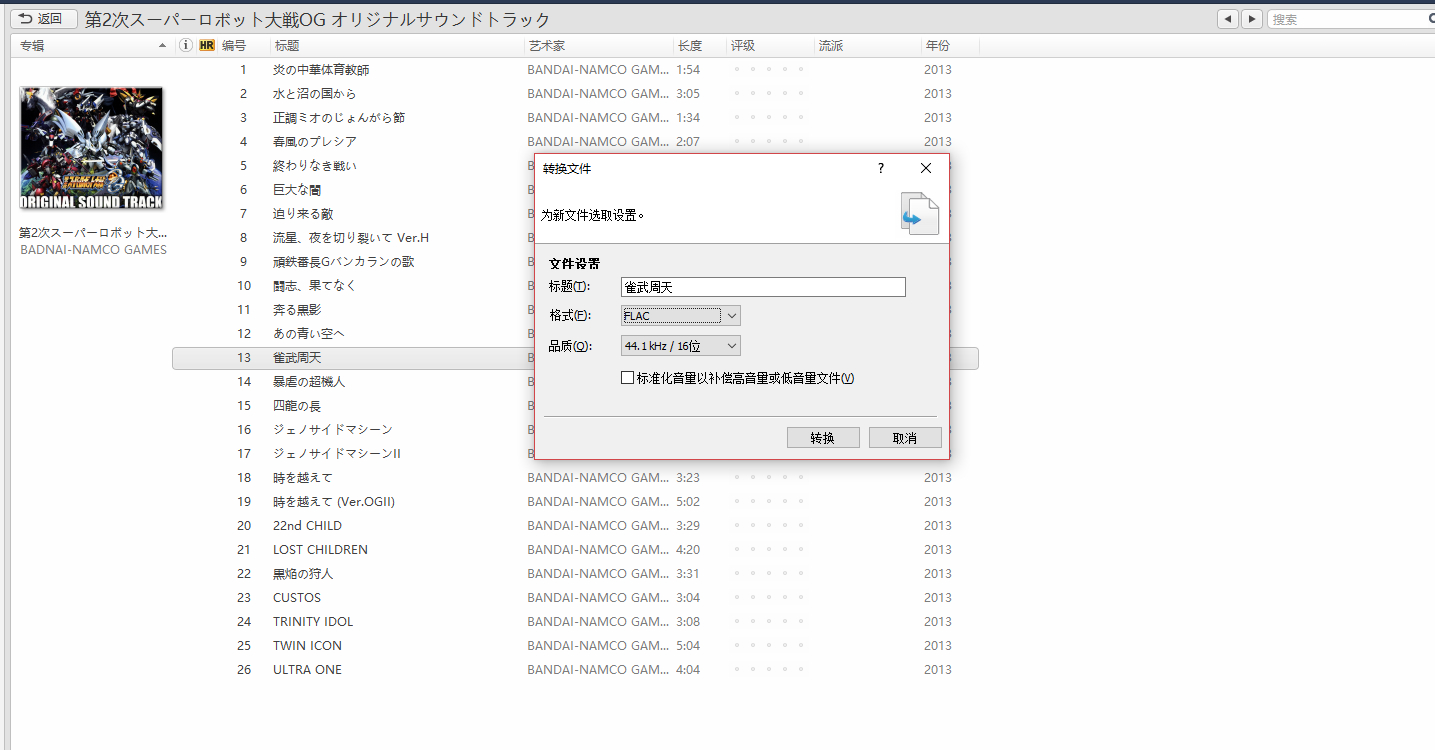Select the HR column header icon
Image resolution: width=1435 pixels, height=750 pixels.
pos(207,46)
